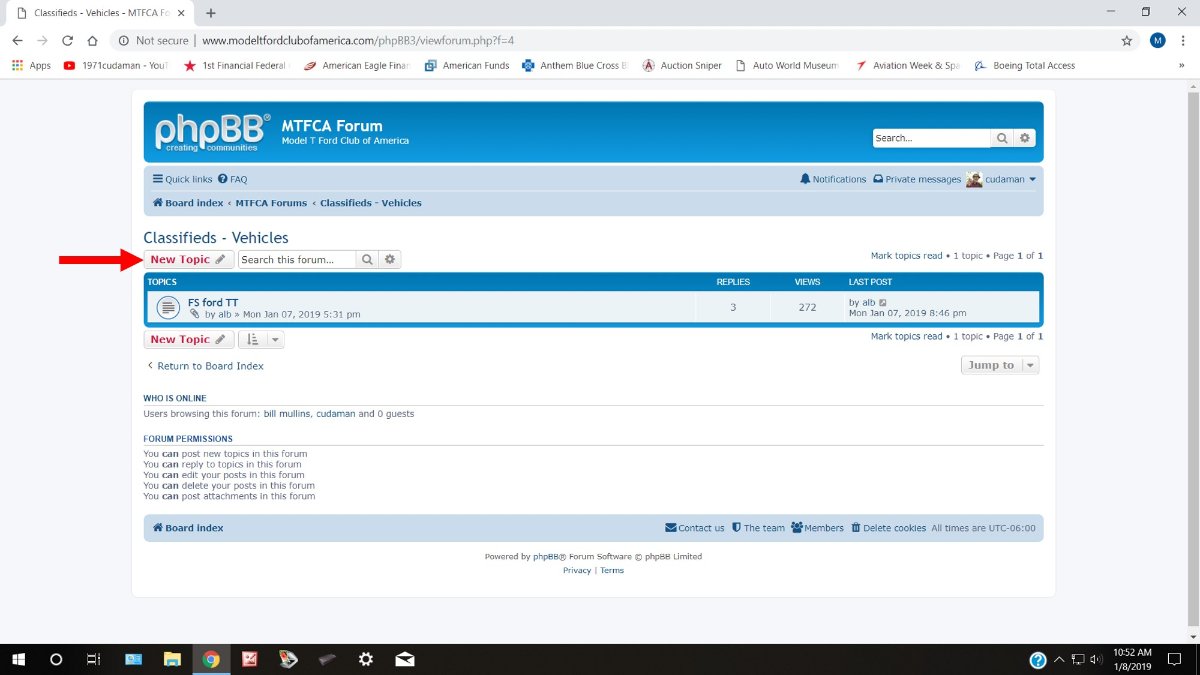Open advanced search gear in header
The width and height of the screenshot is (1200, 675).
point(1025,138)
